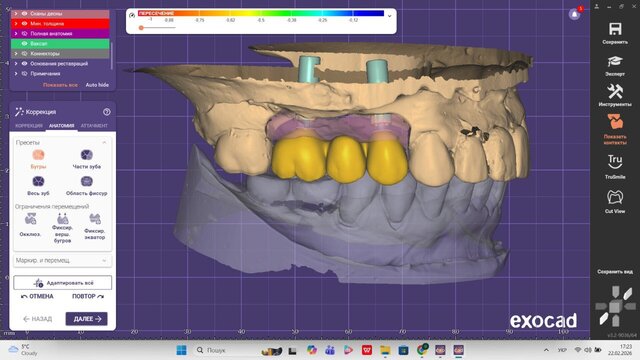This screenshot has width=640, height=360.
Task: Click Сохранить вид button
Action: 615,271
